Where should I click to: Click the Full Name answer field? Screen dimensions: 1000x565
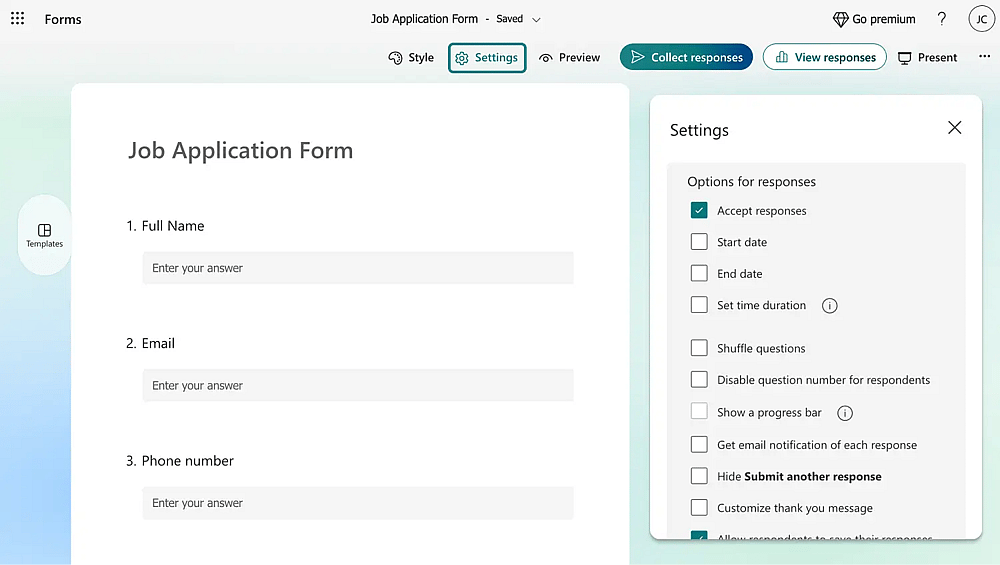[x=358, y=268]
